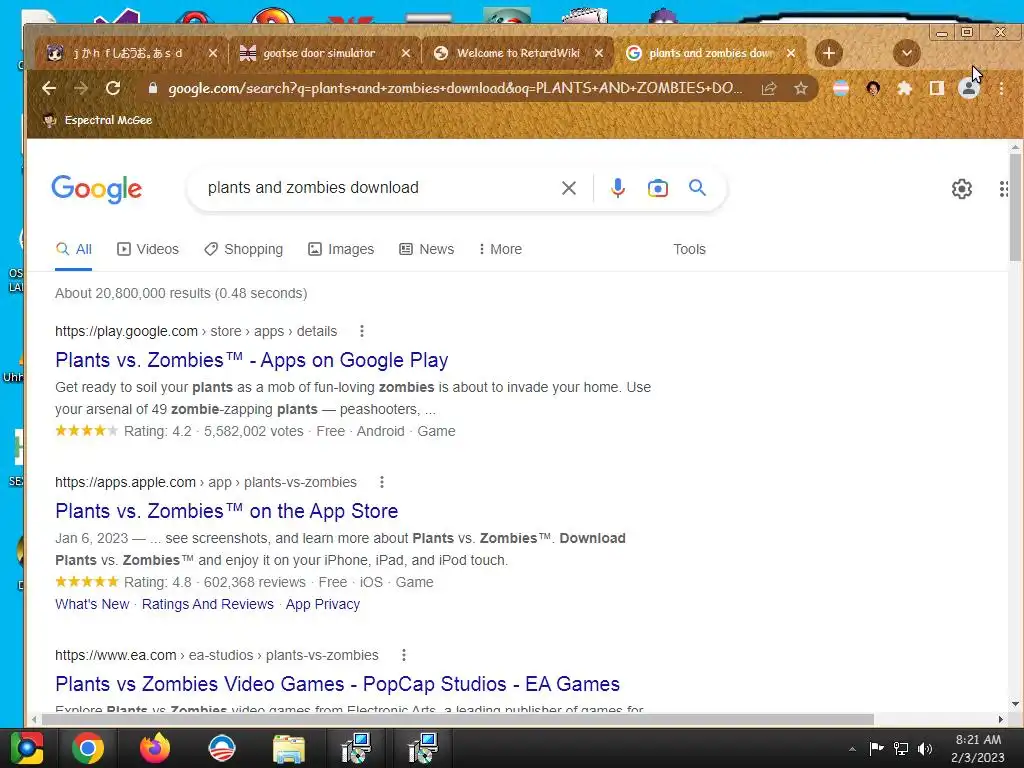
Task: Switch to the Shopping results tab
Action: point(244,249)
